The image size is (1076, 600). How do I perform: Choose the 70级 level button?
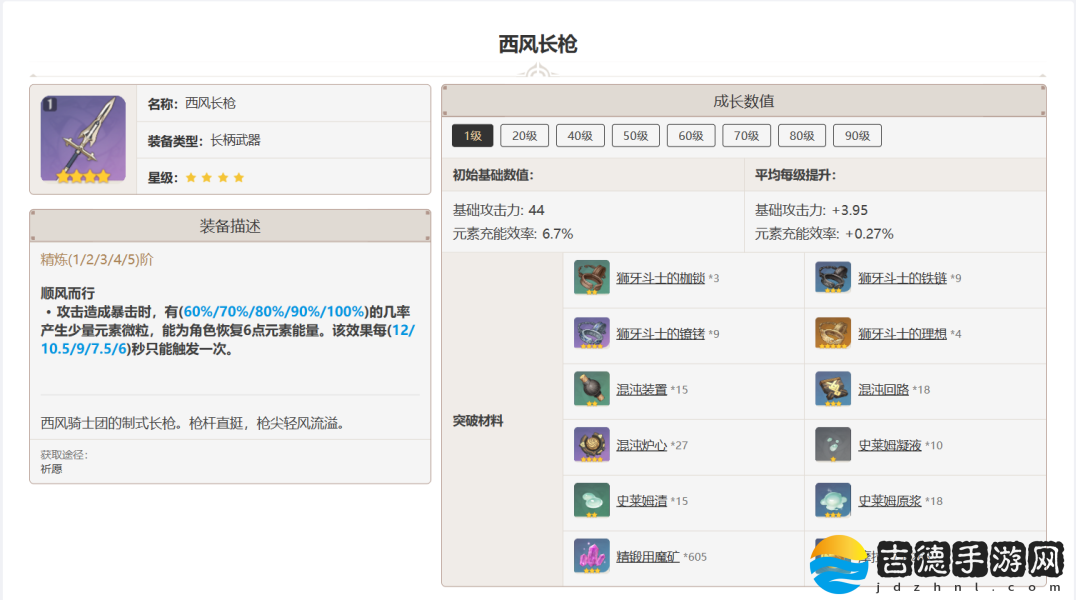coord(746,136)
